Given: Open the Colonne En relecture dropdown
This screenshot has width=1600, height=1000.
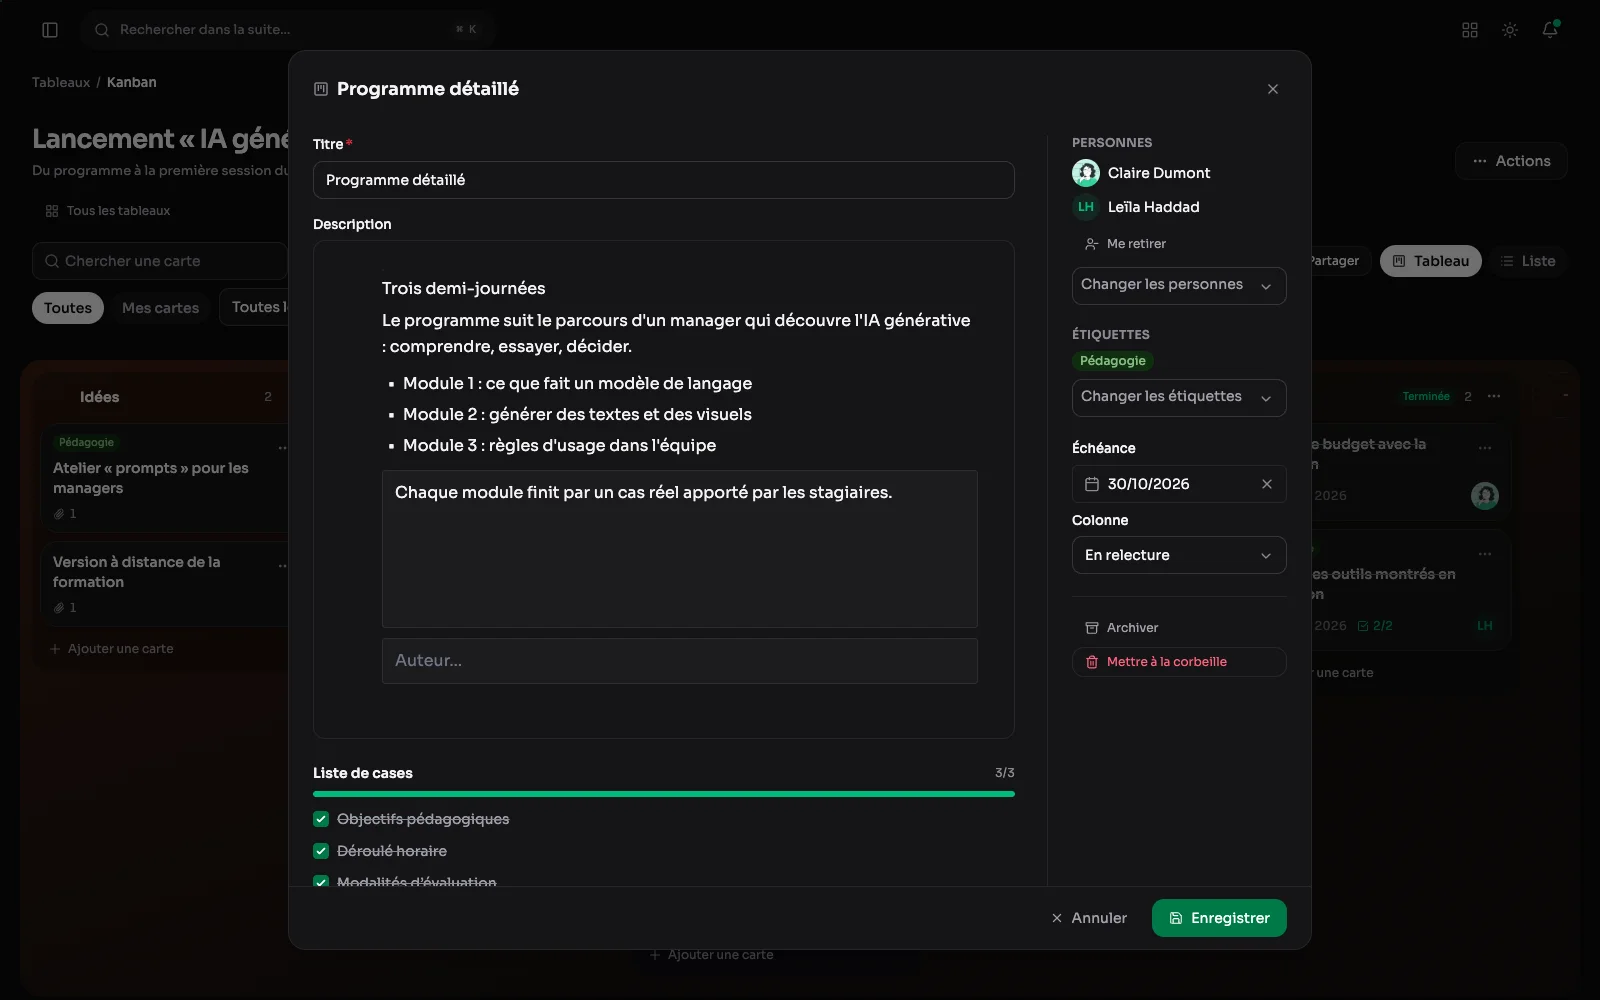Looking at the screenshot, I should pos(1179,555).
